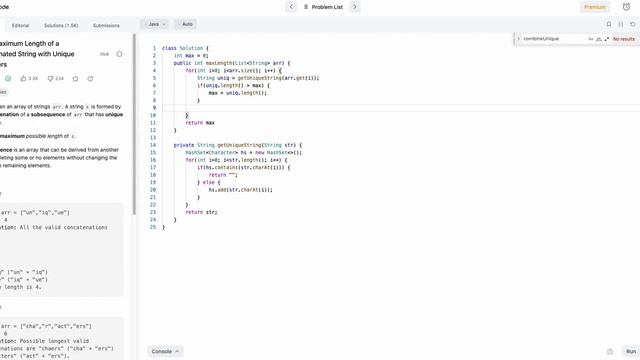Reset code with the revert icon
Image resolution: width=640 pixels, height=360 pixels.
[x=633, y=24]
